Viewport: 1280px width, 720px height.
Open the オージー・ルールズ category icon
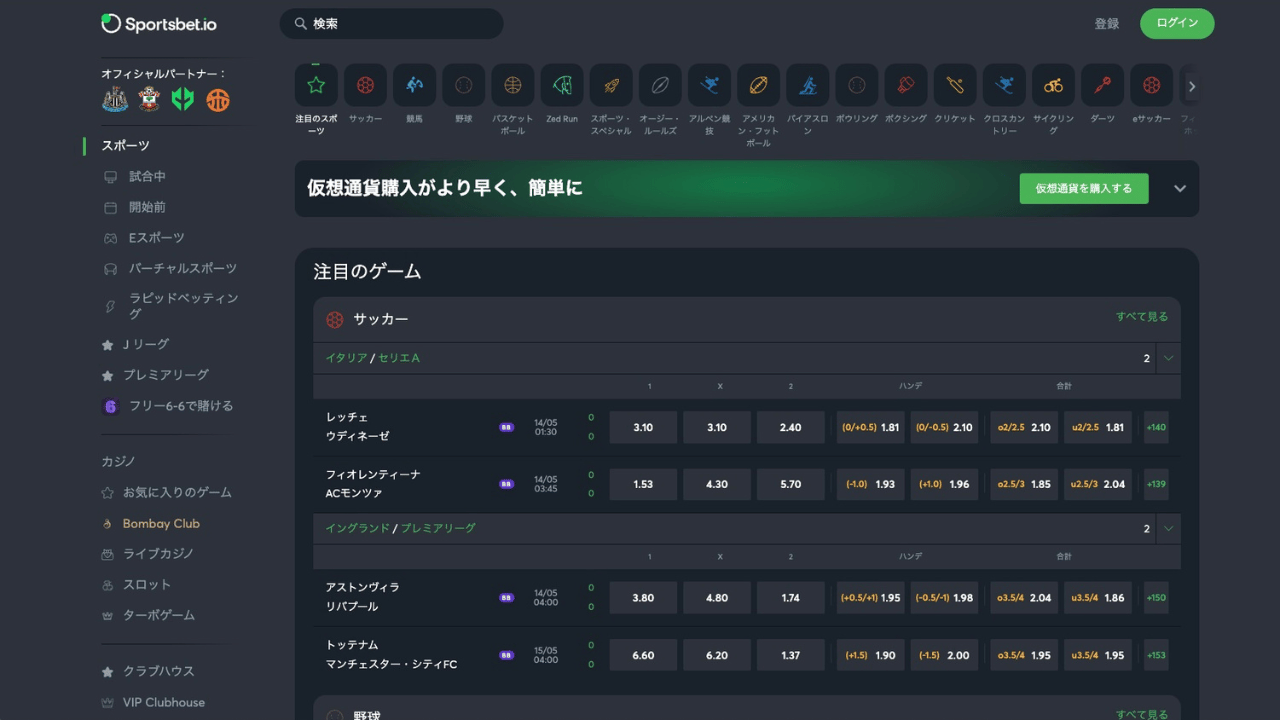tap(660, 85)
